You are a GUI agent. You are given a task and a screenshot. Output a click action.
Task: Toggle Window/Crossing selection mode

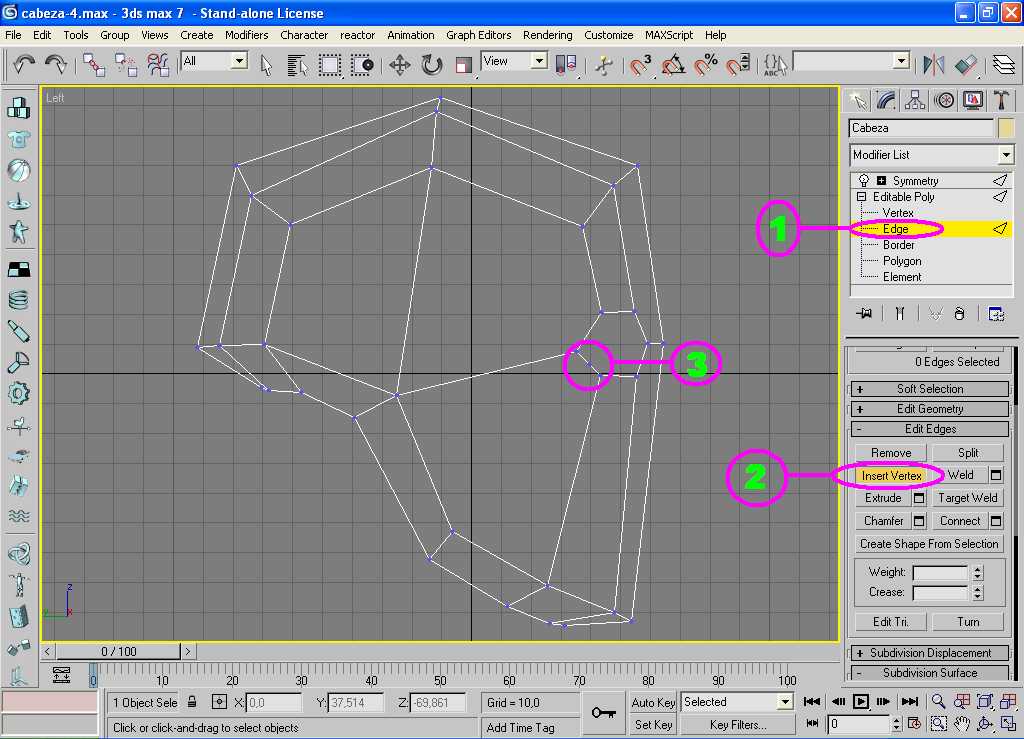pos(362,65)
